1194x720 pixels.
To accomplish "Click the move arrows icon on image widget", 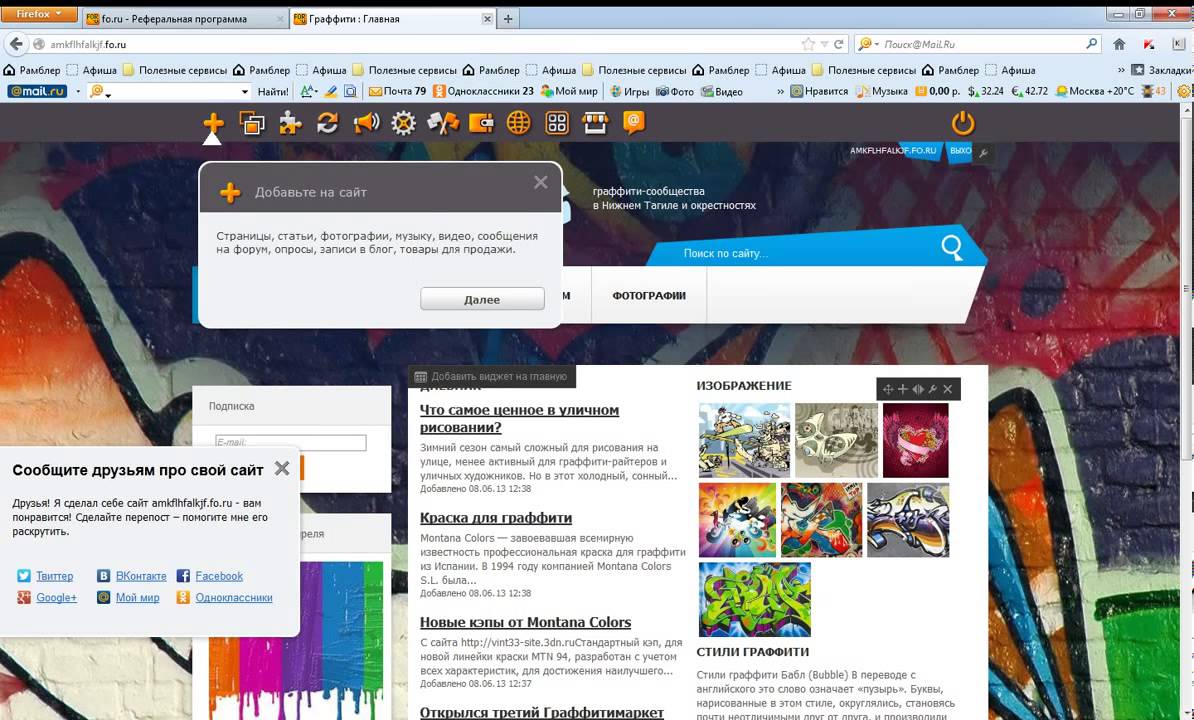I will [x=888, y=389].
